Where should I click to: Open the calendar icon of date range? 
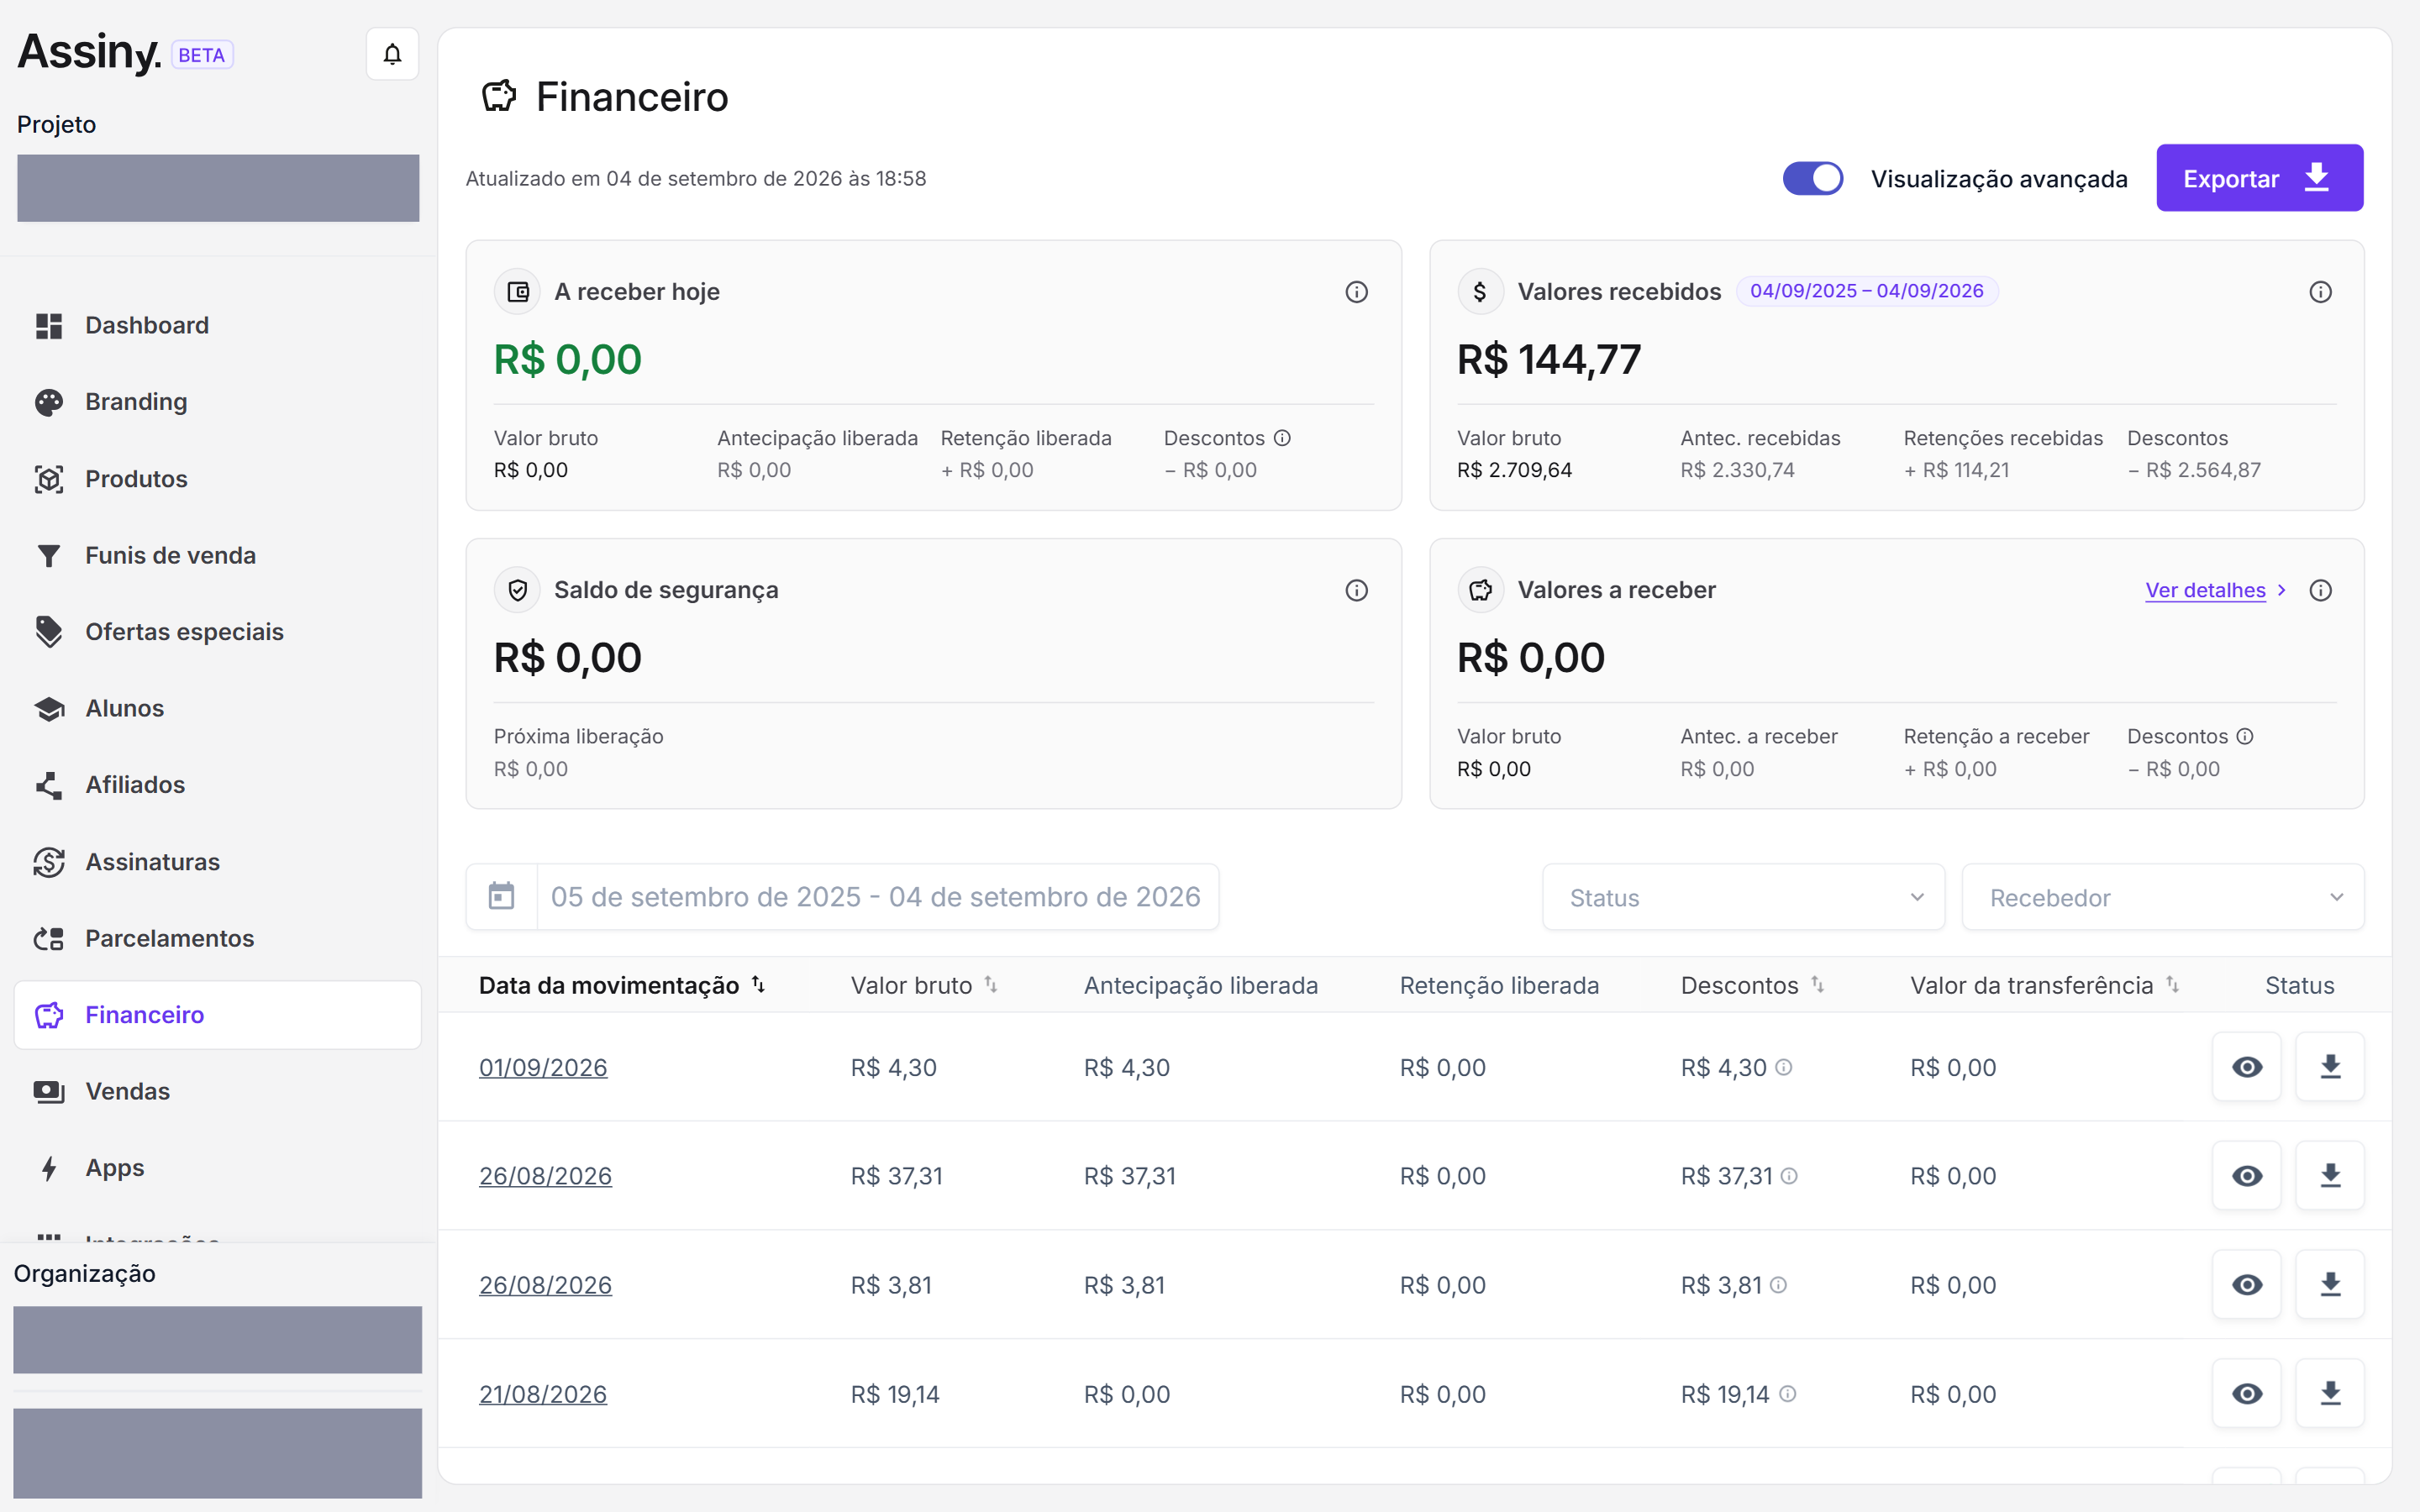(501, 896)
